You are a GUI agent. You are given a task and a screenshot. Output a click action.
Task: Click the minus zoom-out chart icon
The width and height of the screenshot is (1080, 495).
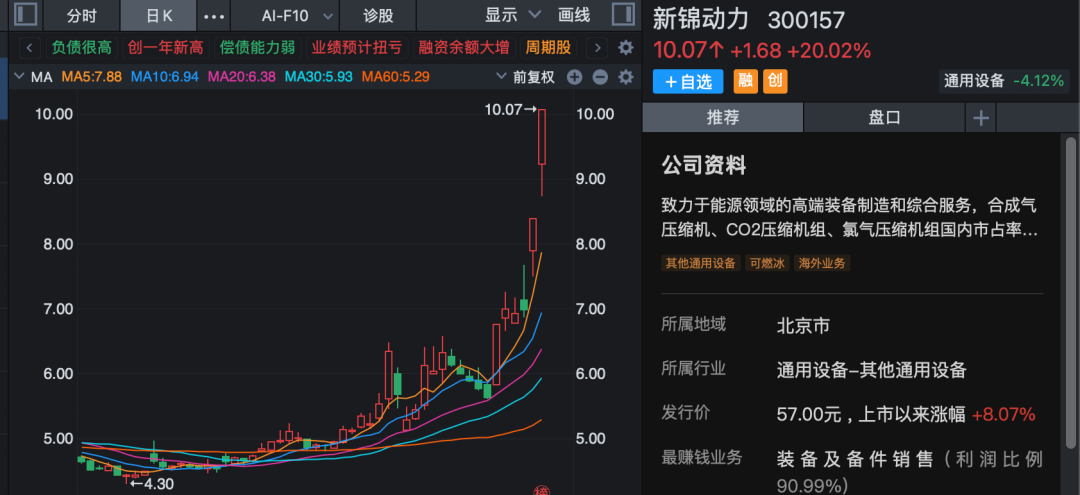600,77
